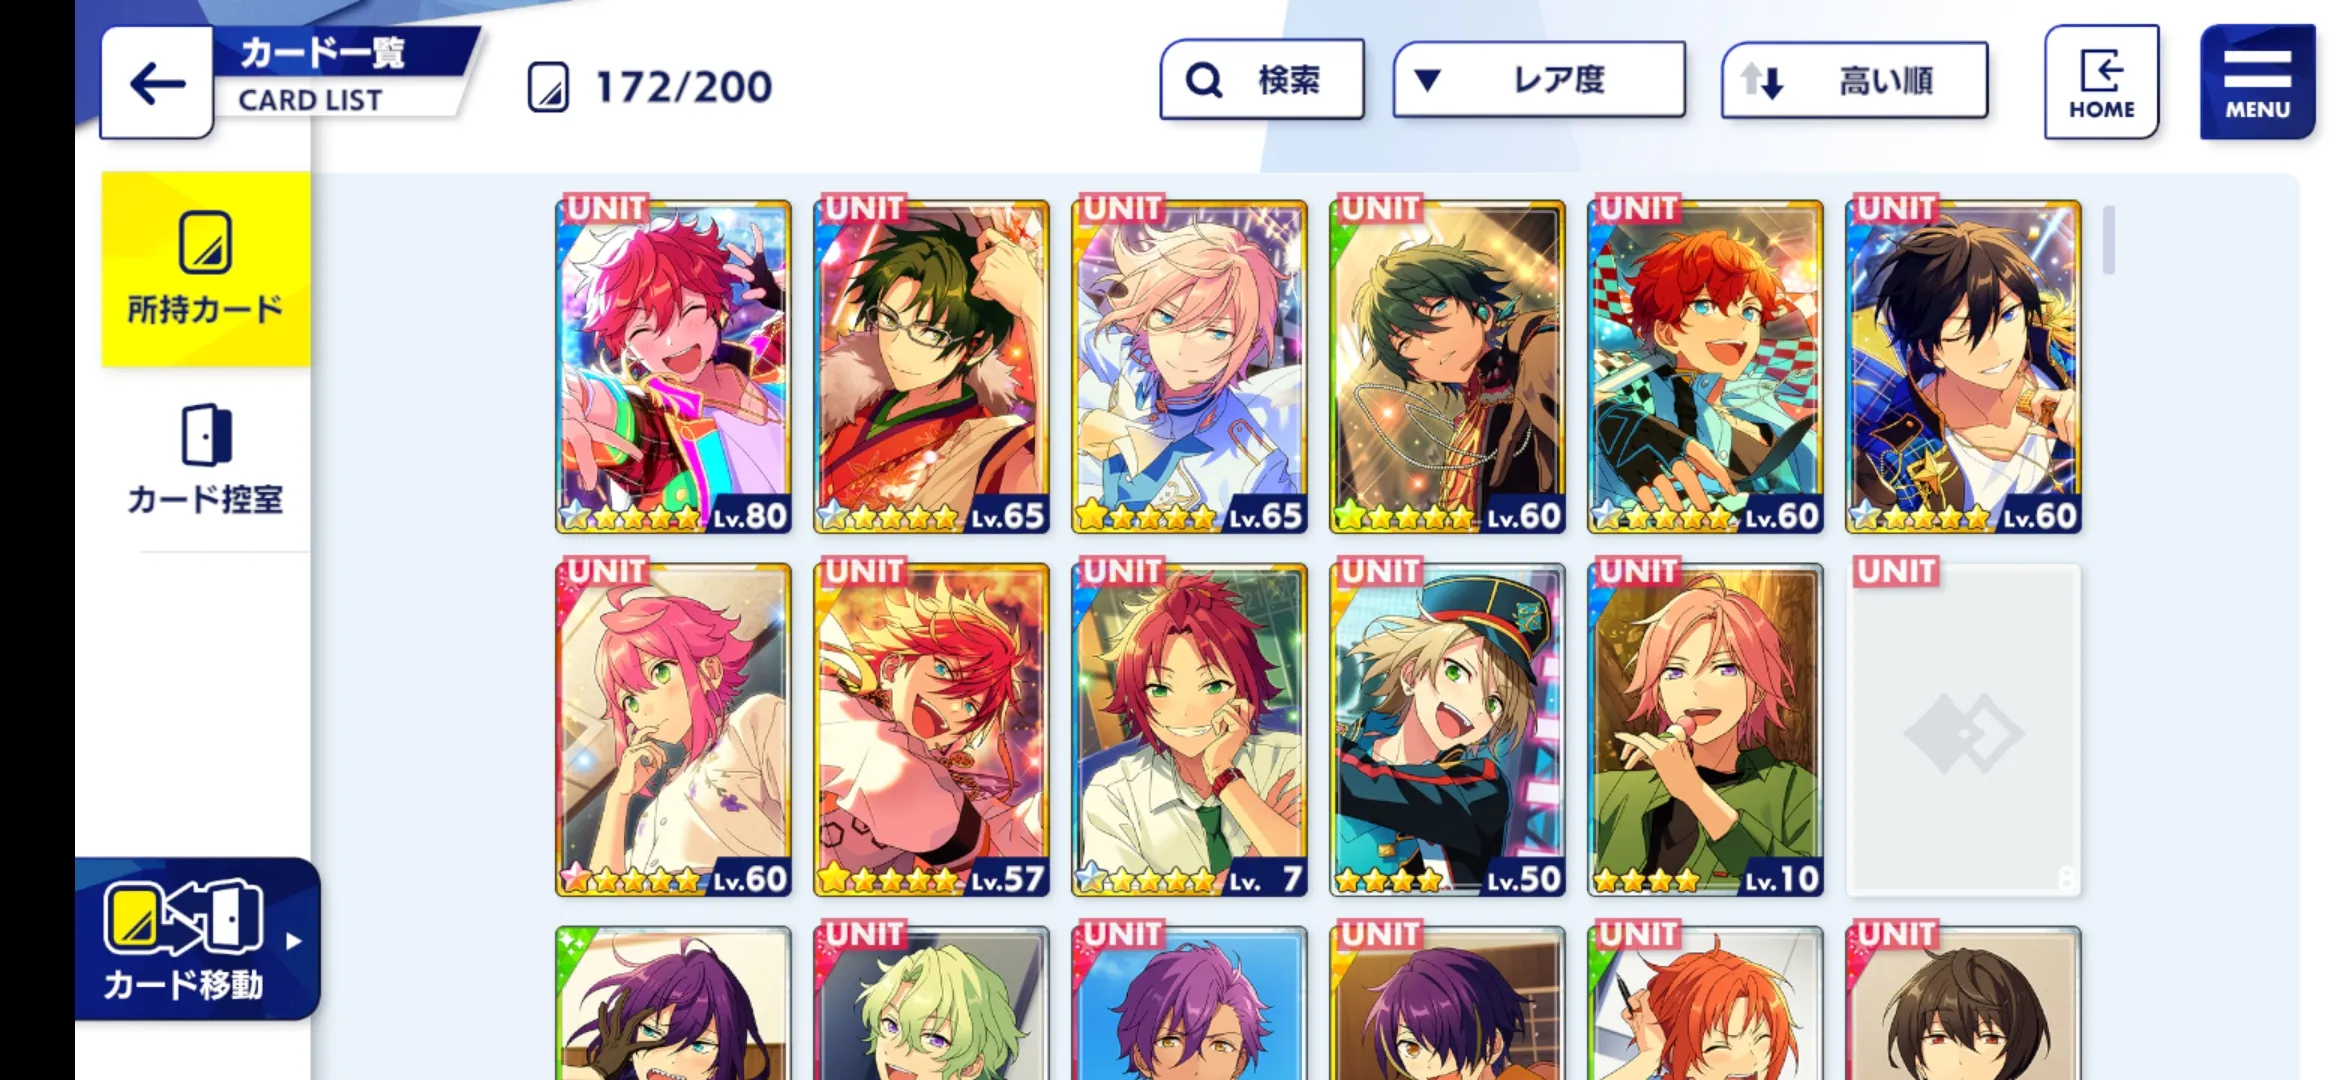Open the capped character Lv.50 card
2340x1080 pixels.
1447,729
